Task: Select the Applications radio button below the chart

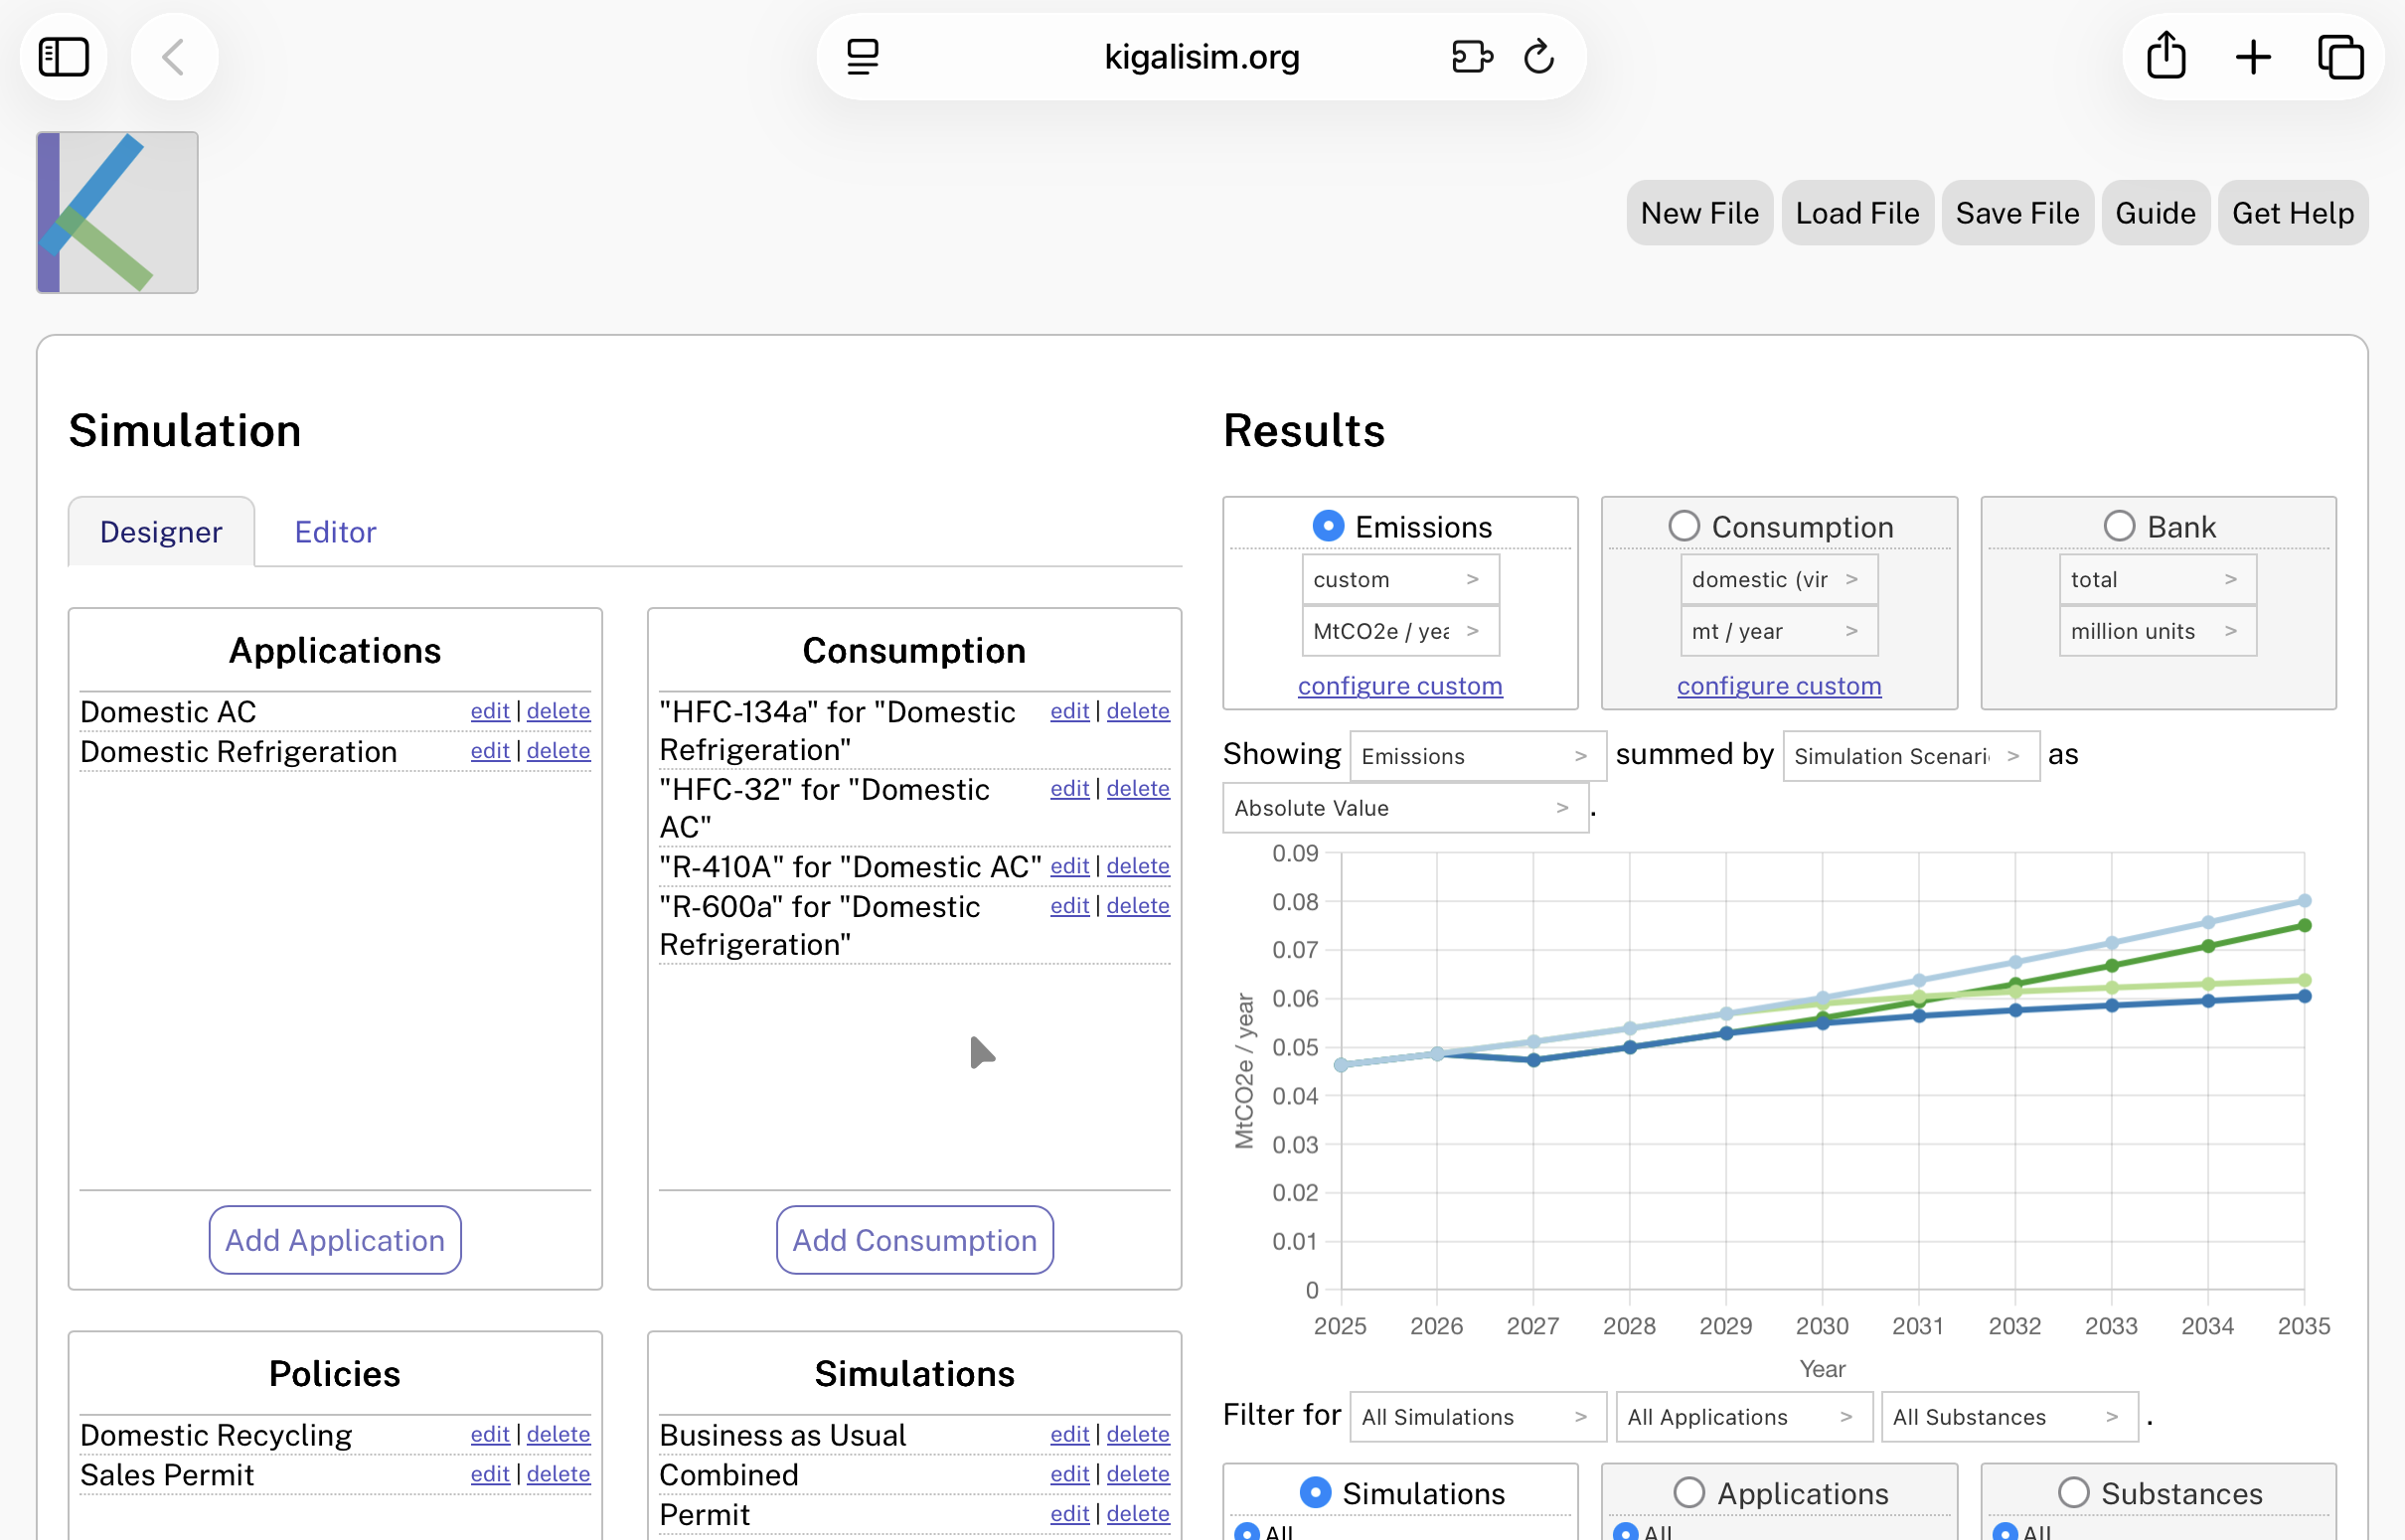Action: (x=1690, y=1492)
